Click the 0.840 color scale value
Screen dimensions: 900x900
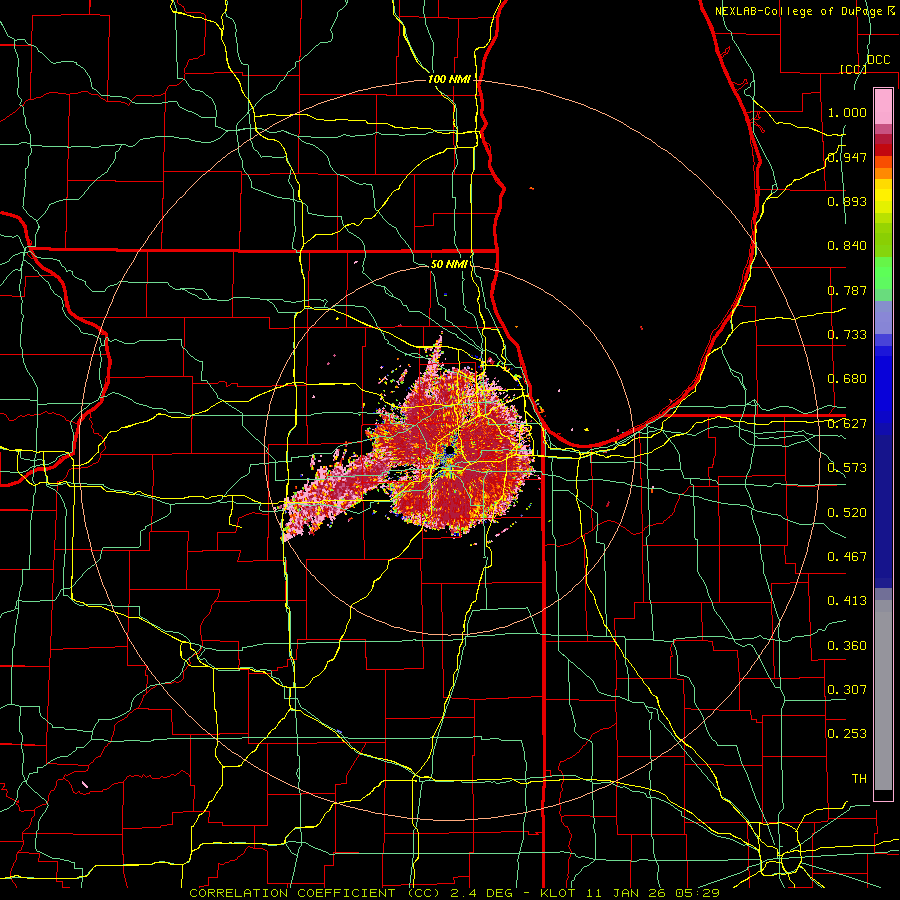click(847, 246)
